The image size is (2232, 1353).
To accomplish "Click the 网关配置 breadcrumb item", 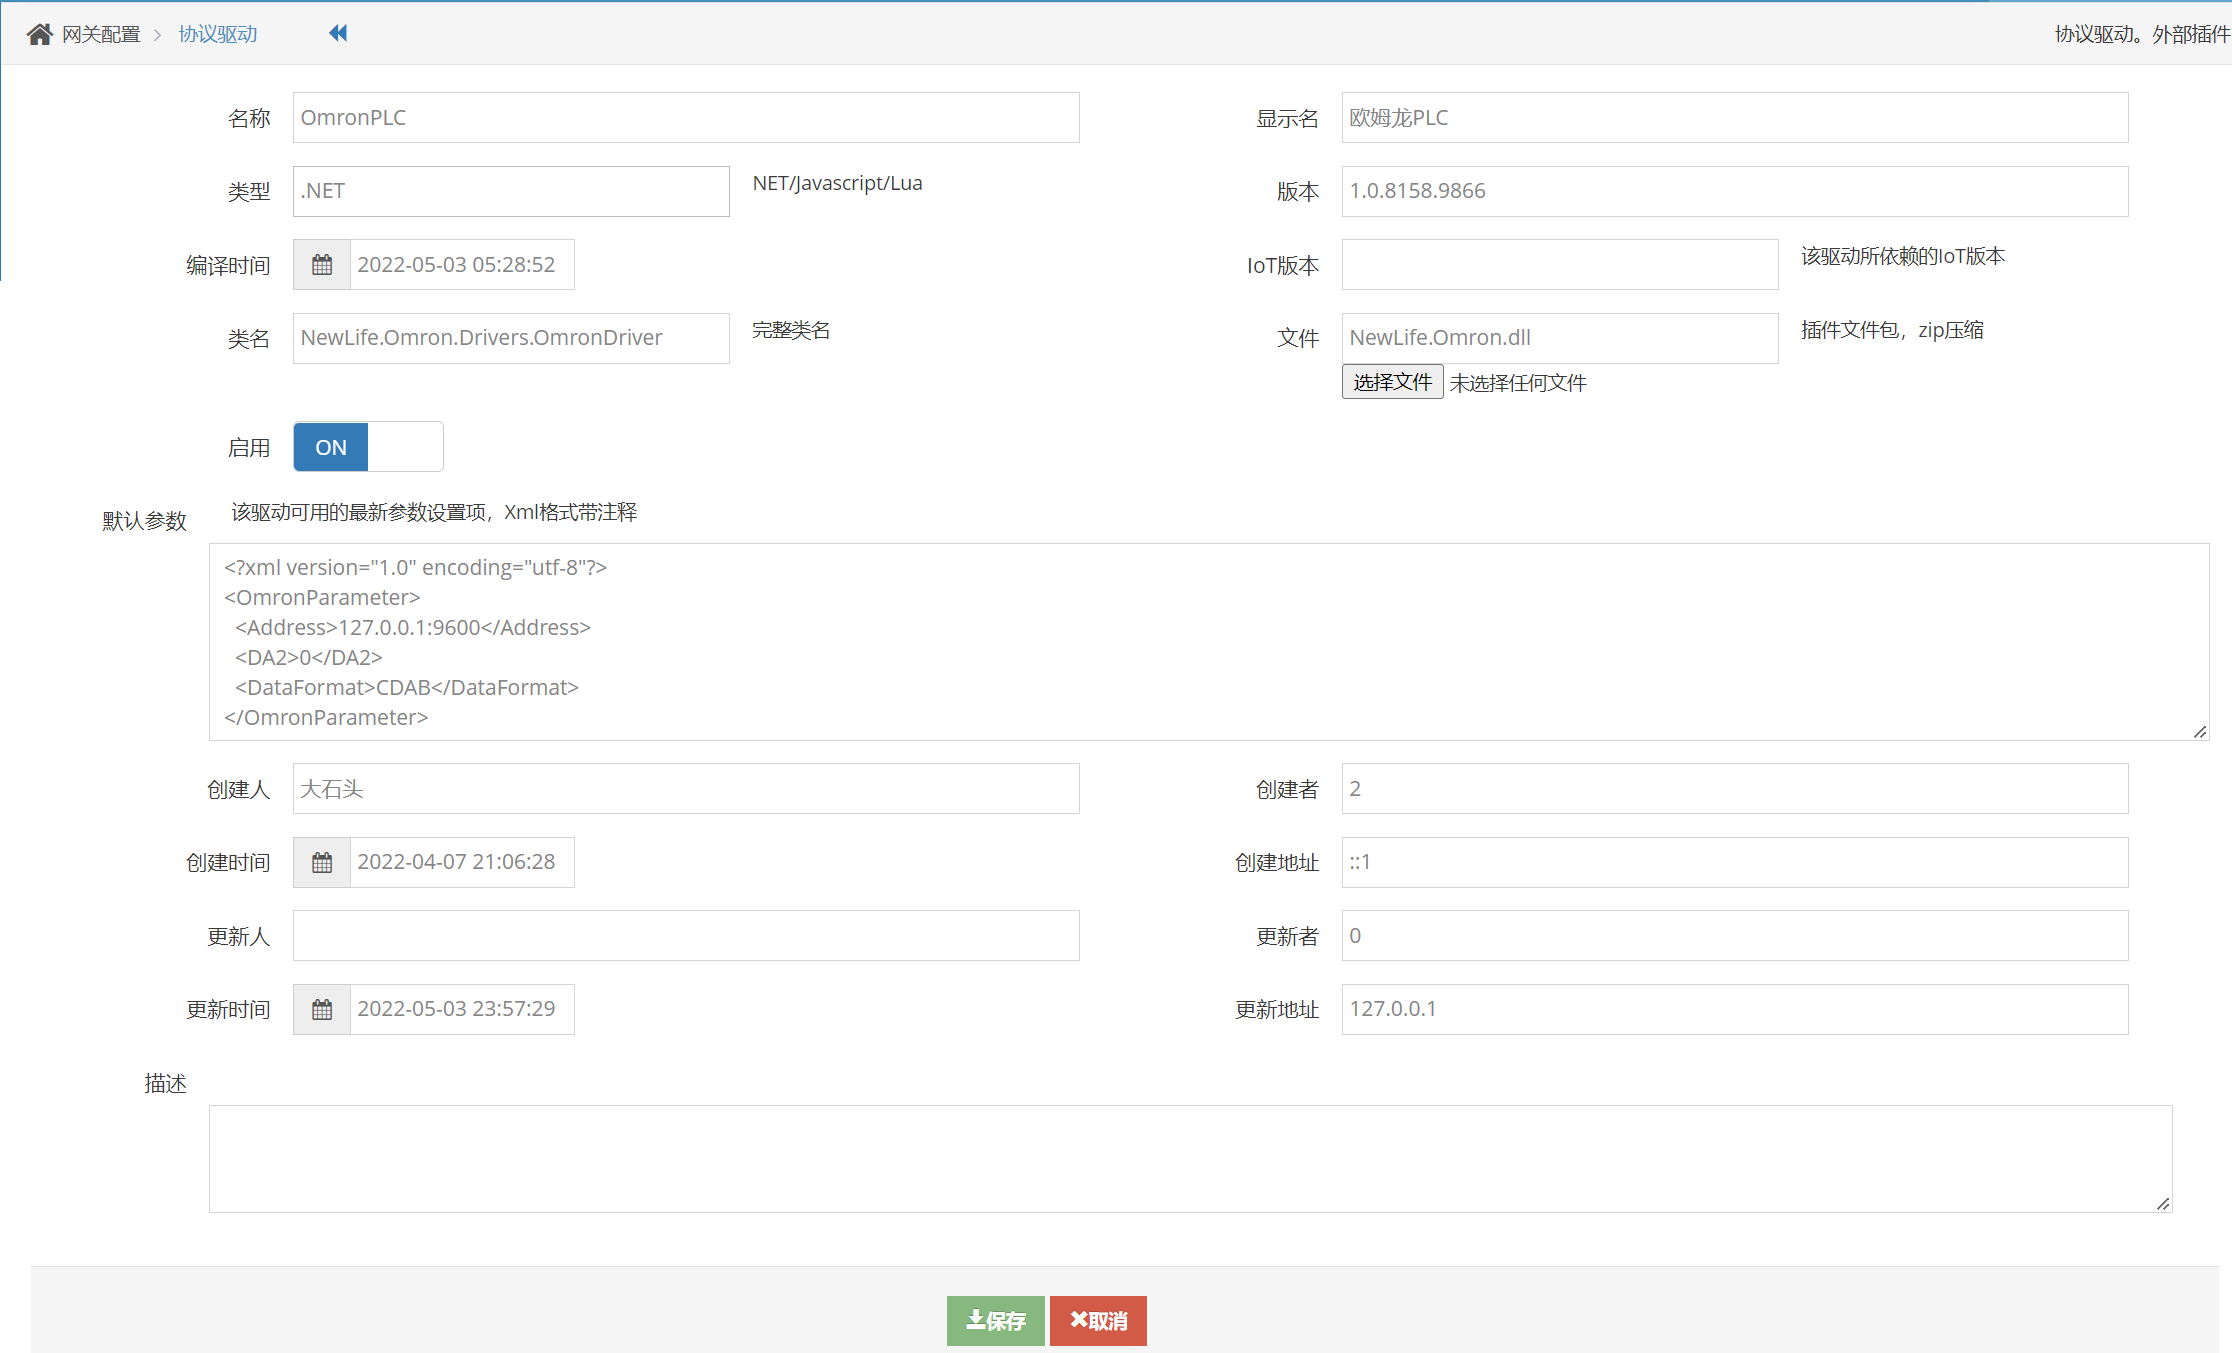I will (x=101, y=34).
